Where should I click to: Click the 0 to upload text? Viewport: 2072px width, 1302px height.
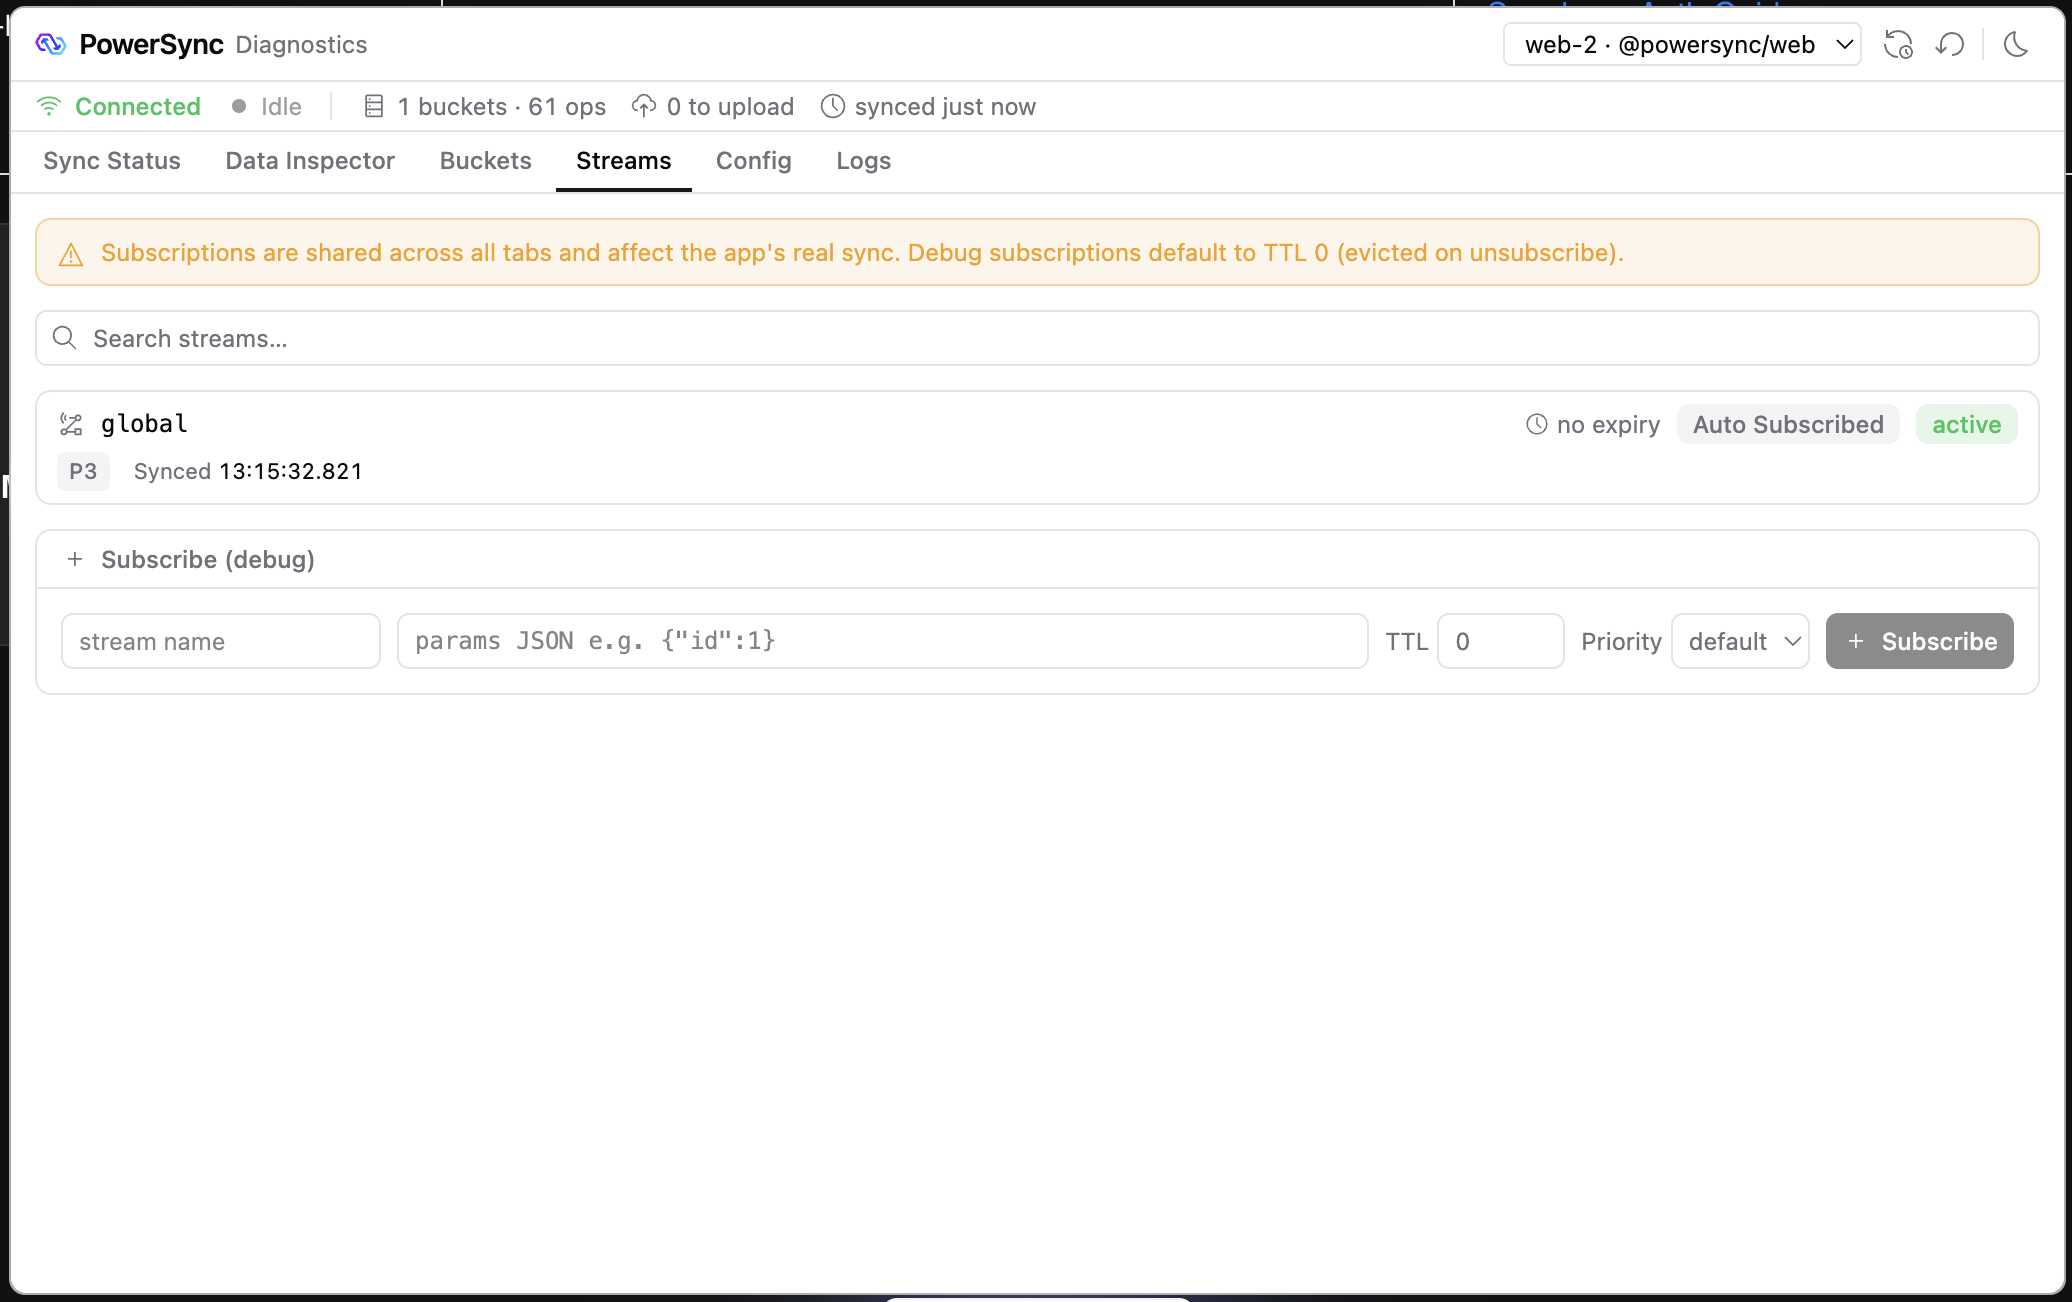[x=730, y=106]
